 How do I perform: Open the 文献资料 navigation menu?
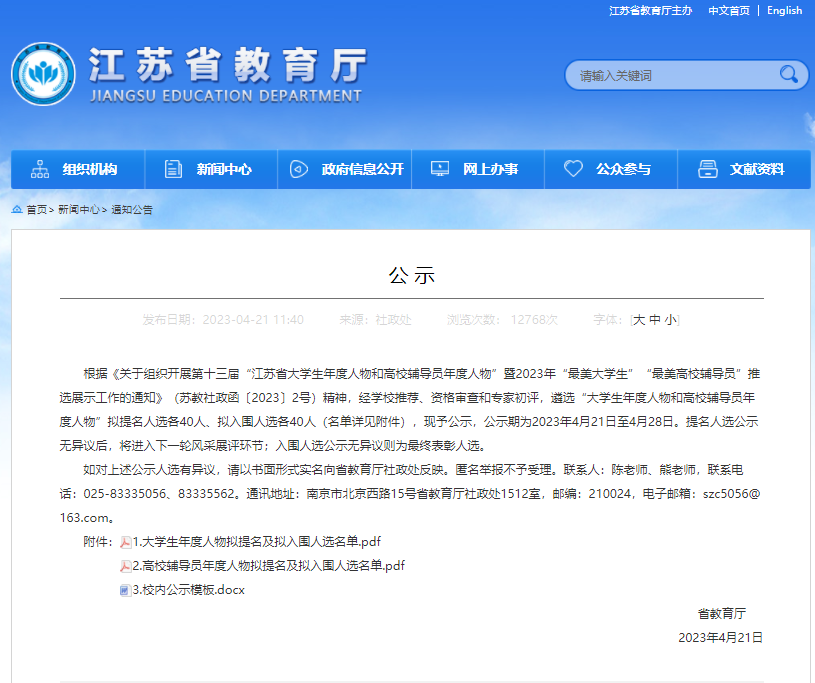(756, 169)
